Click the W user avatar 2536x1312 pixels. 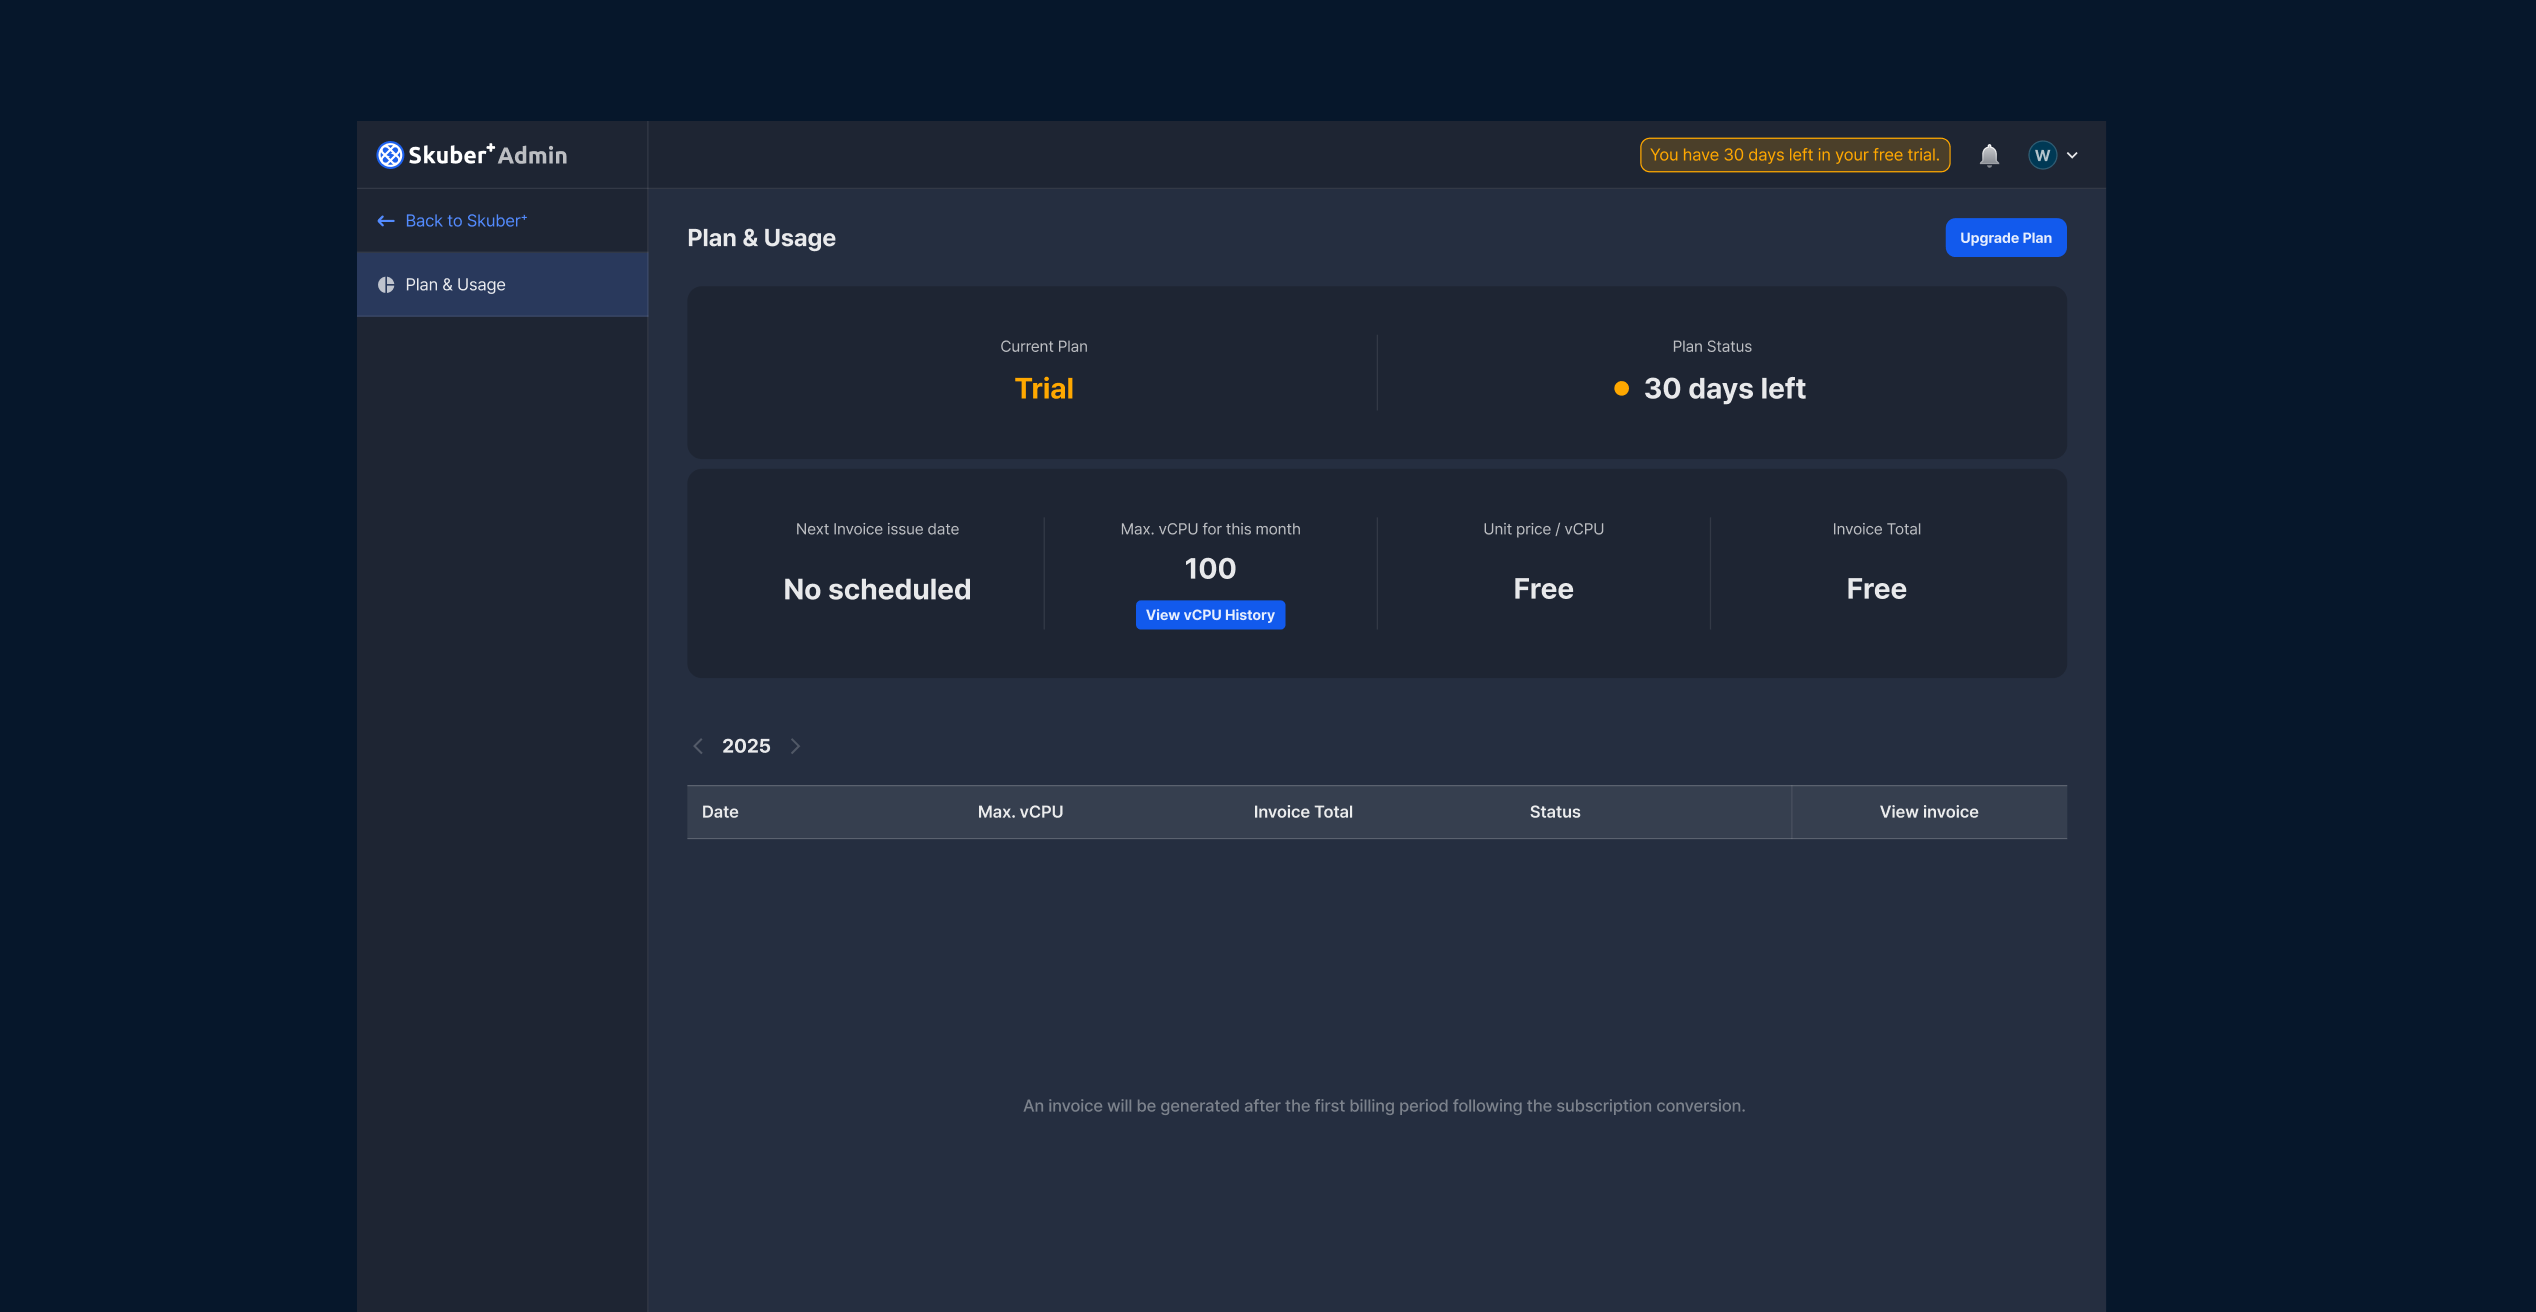(2042, 155)
